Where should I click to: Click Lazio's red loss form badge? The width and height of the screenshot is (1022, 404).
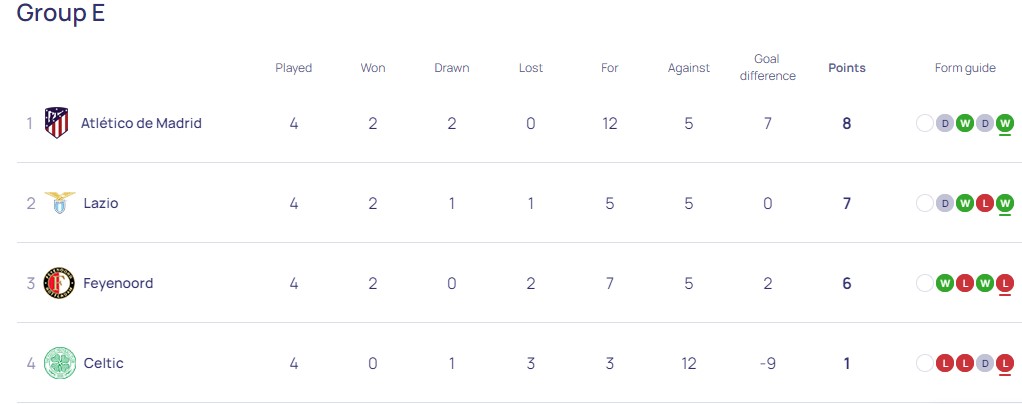(985, 203)
